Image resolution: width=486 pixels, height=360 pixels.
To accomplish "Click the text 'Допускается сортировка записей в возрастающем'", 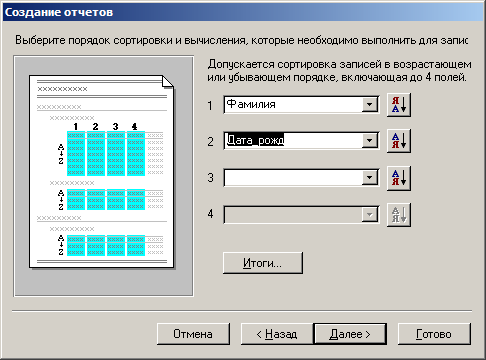I will click(x=339, y=64).
